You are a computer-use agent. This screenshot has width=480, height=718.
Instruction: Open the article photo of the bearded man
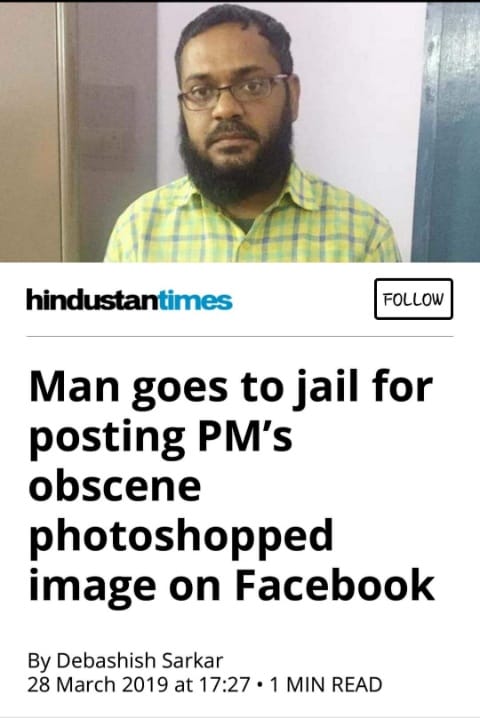point(240,132)
